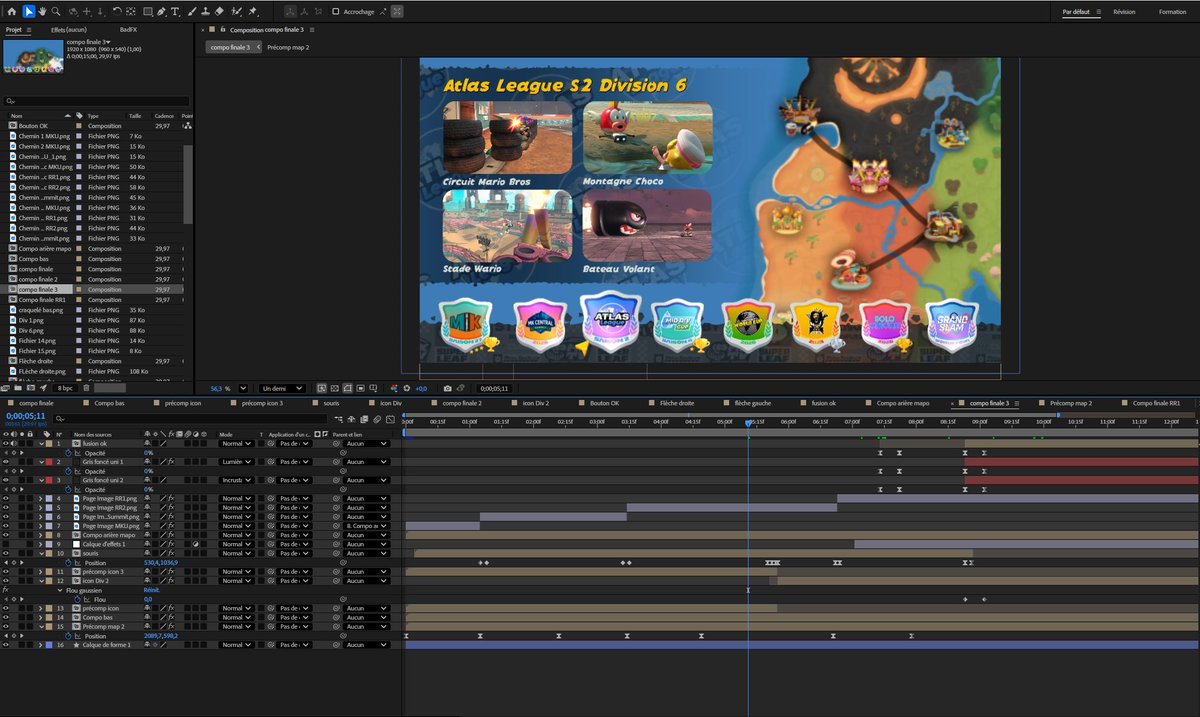Select the Selection arrow tool
The width and height of the screenshot is (1200, 717).
tap(29, 11)
